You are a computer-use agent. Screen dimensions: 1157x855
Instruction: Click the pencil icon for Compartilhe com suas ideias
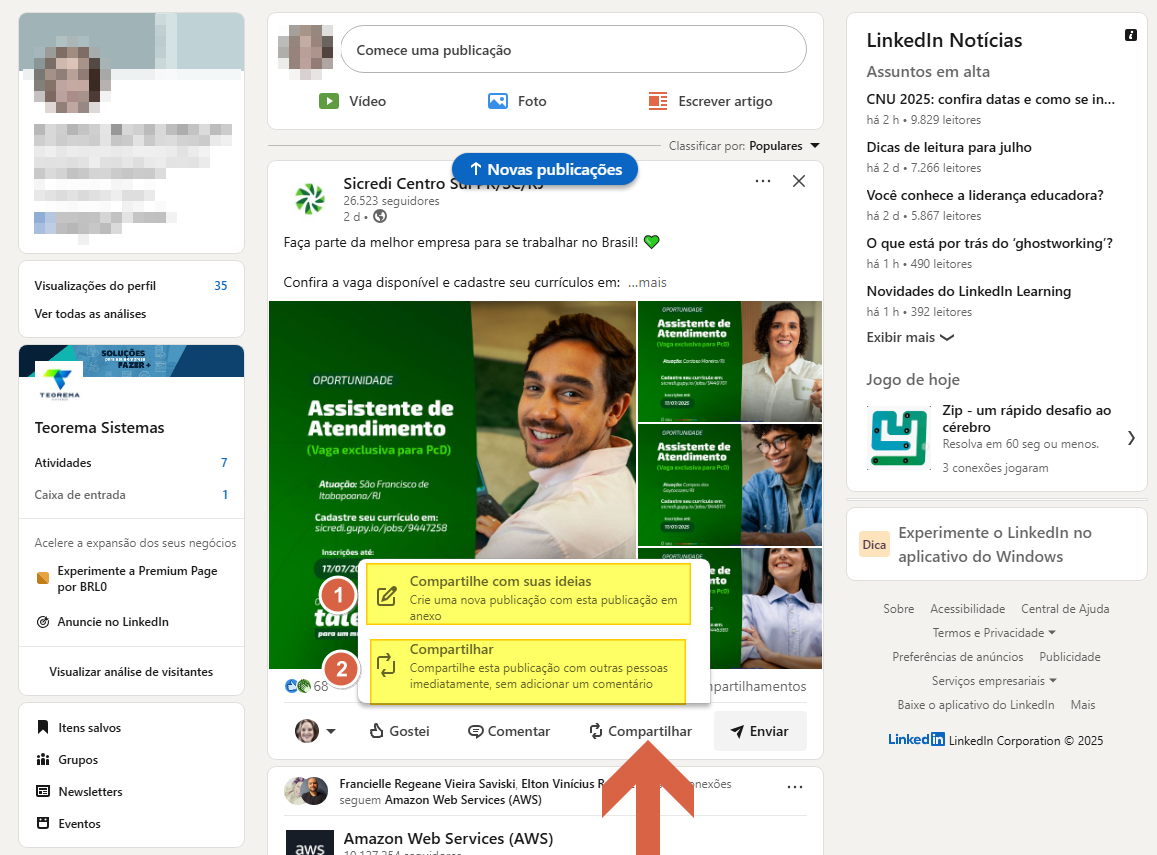(x=387, y=597)
